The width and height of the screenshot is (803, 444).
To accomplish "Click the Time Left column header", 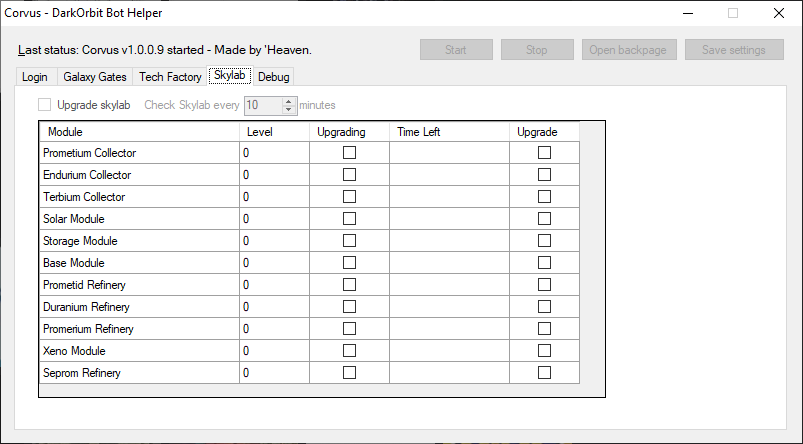I will click(450, 132).
